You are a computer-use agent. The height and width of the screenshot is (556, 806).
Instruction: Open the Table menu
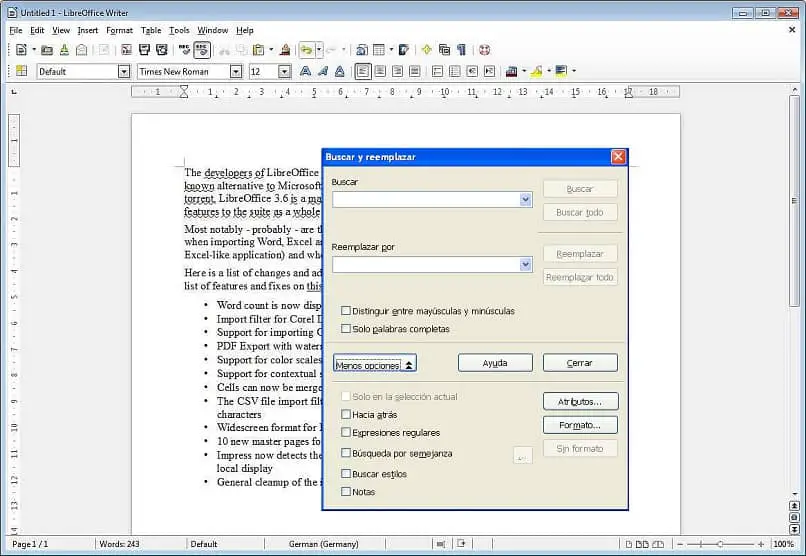pyautogui.click(x=150, y=30)
